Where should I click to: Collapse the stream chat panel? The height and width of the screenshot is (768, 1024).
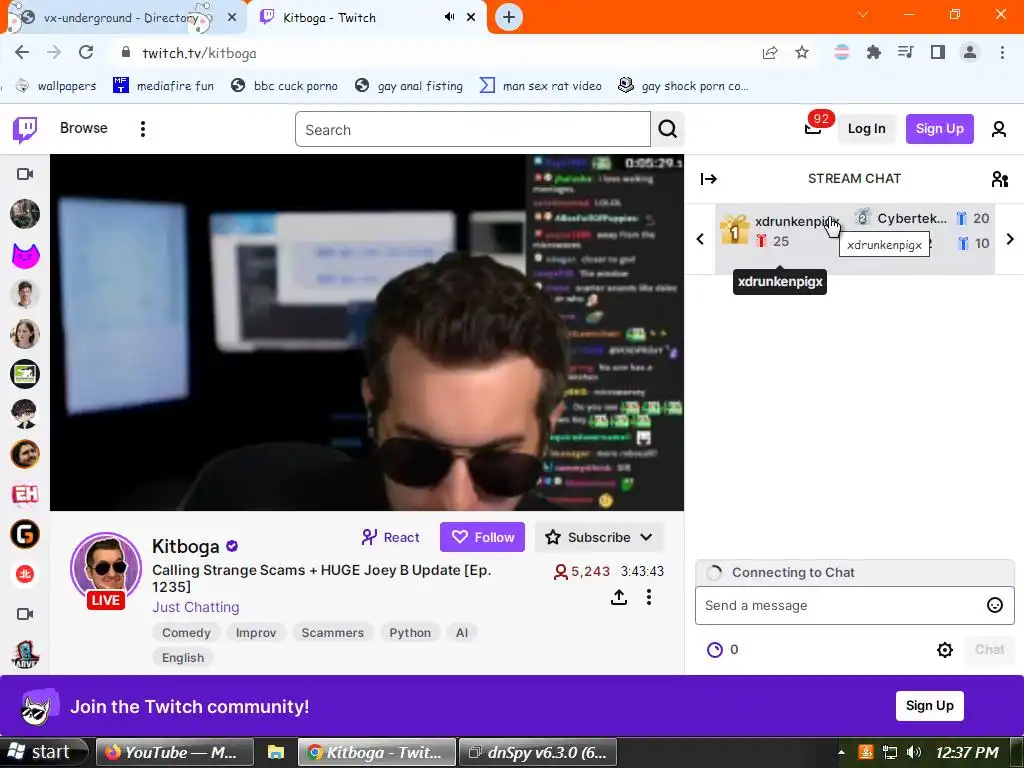tap(709, 179)
